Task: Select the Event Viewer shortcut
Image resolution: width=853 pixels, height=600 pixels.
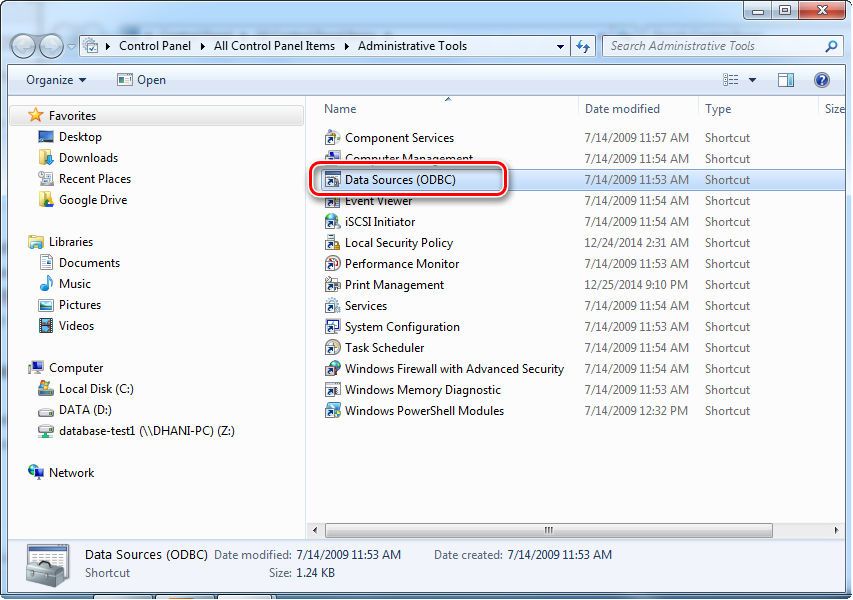Action: click(x=377, y=201)
